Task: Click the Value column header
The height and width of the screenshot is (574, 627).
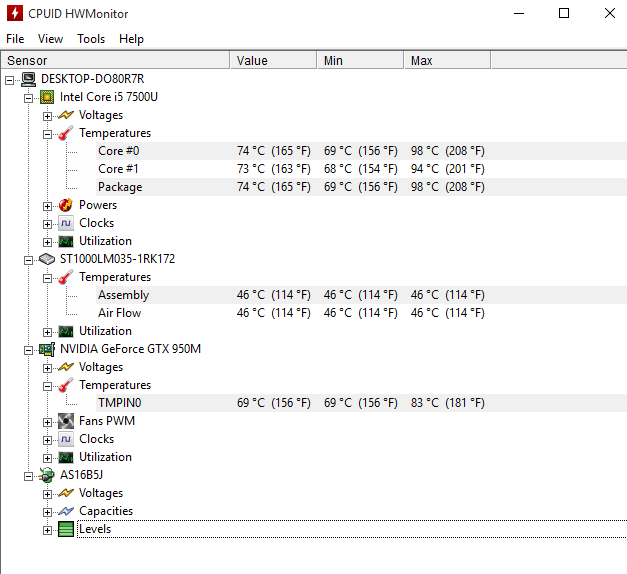Action: [274, 60]
